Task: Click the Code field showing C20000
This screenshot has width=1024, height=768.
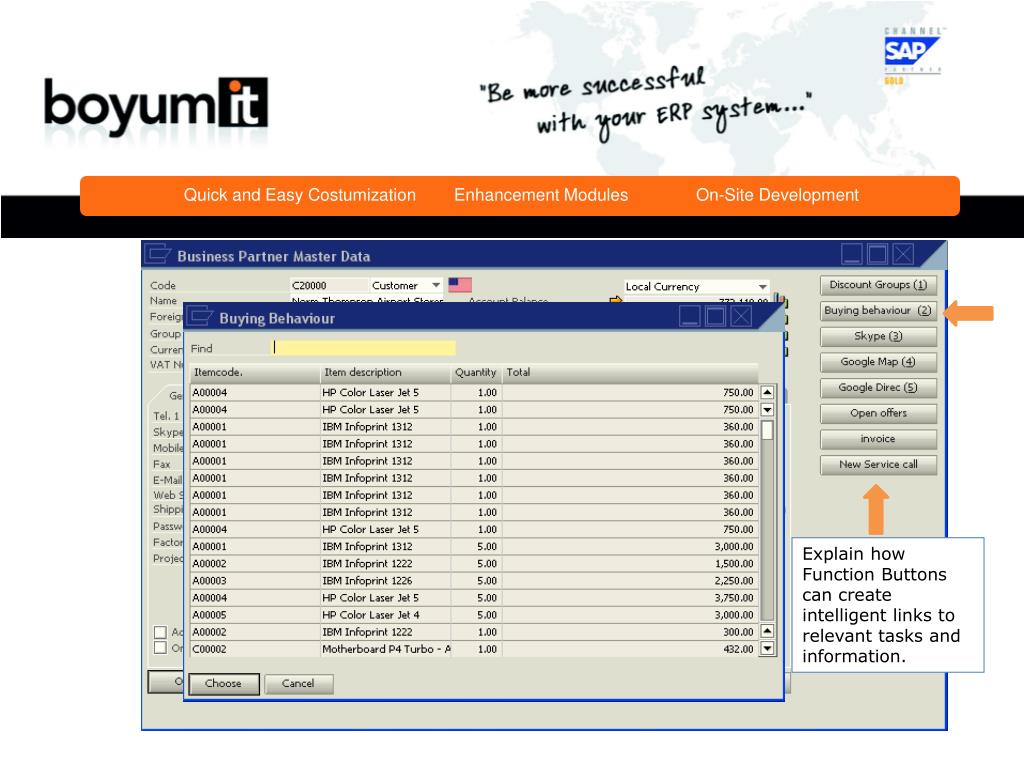Action: [x=329, y=285]
